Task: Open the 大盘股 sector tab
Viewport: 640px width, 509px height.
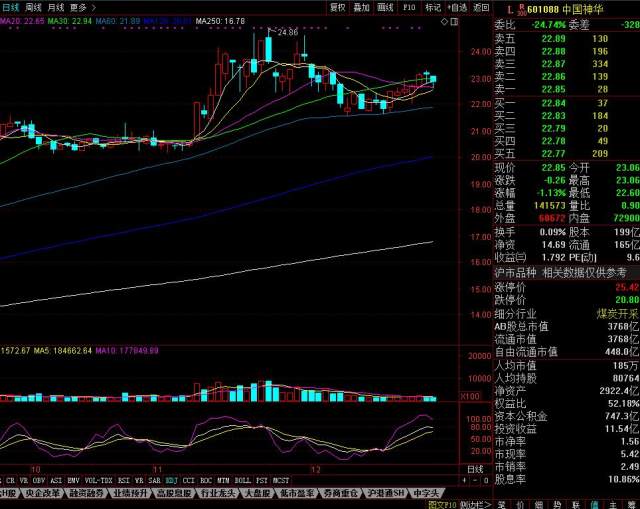Action: 258,493
